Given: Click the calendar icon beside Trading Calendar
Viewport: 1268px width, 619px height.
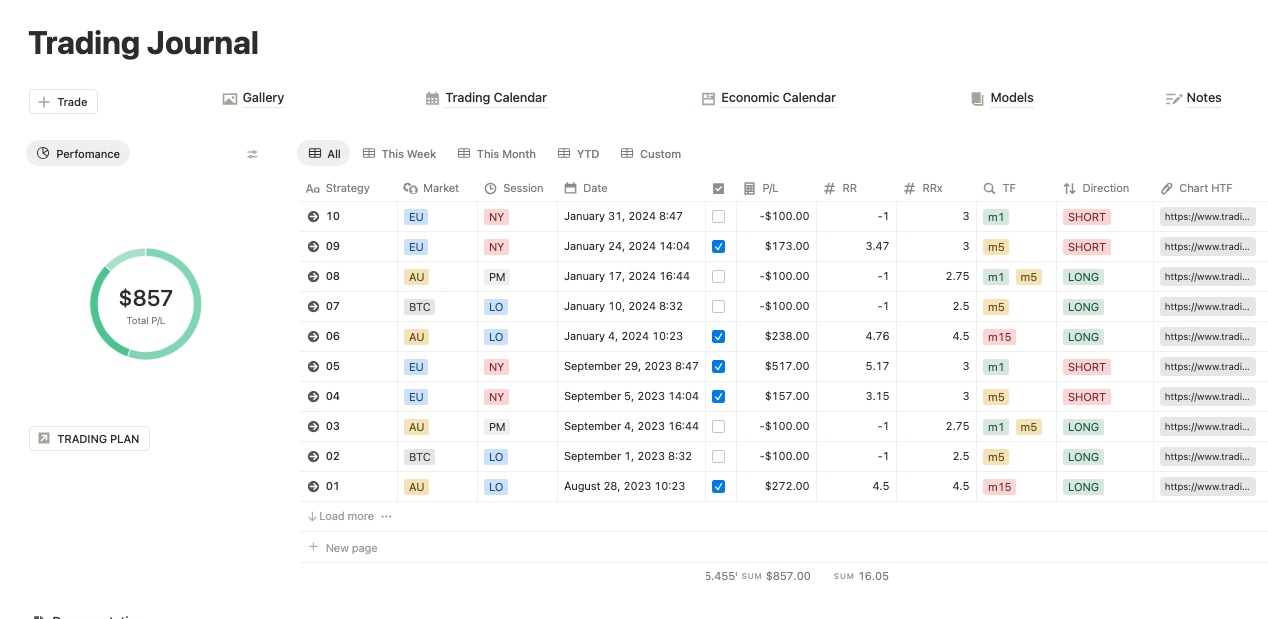Looking at the screenshot, I should pyautogui.click(x=432, y=97).
